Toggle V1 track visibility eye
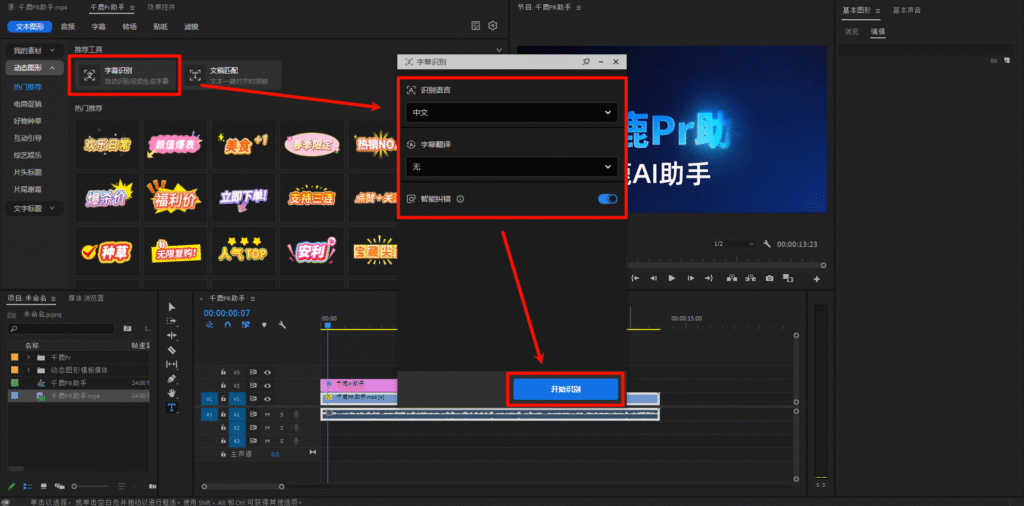1024x506 pixels. [x=267, y=398]
